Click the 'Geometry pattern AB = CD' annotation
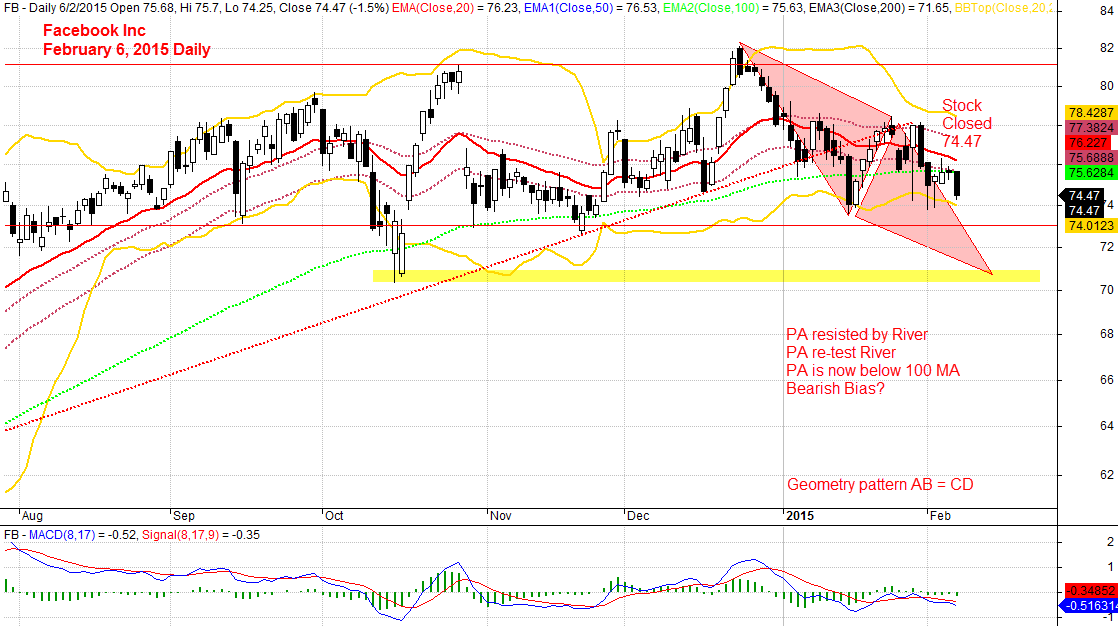Image resolution: width=1118 pixels, height=626 pixels. [880, 485]
